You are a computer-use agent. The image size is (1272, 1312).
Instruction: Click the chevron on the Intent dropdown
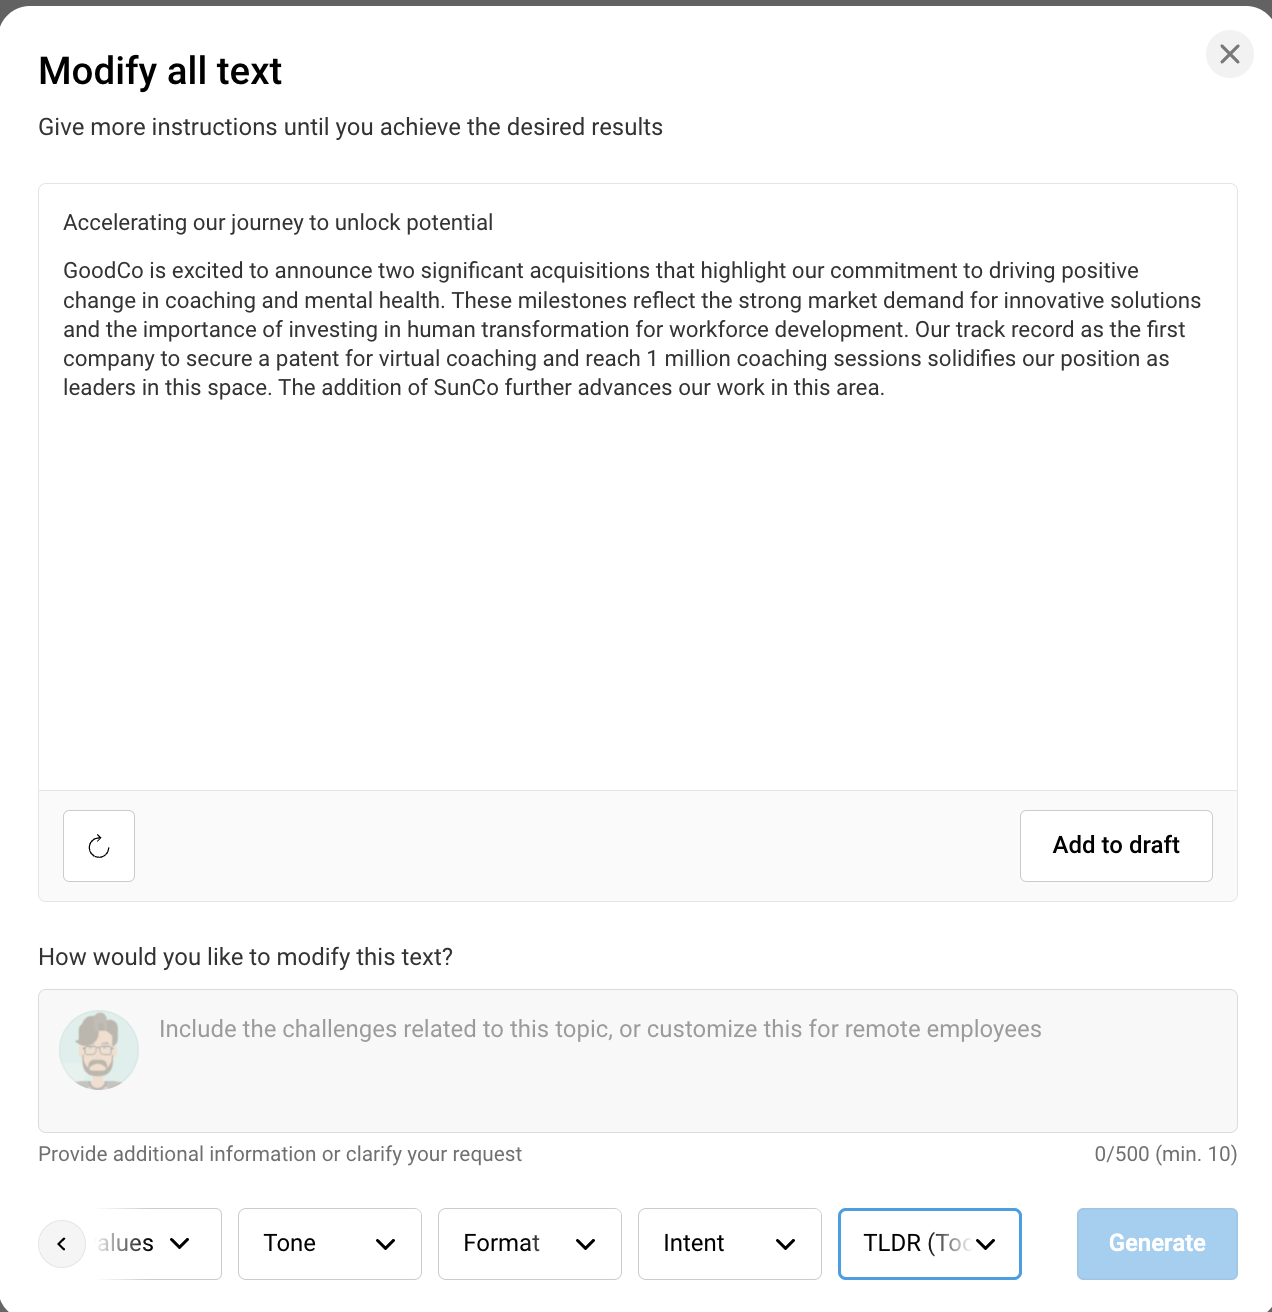tap(786, 1244)
